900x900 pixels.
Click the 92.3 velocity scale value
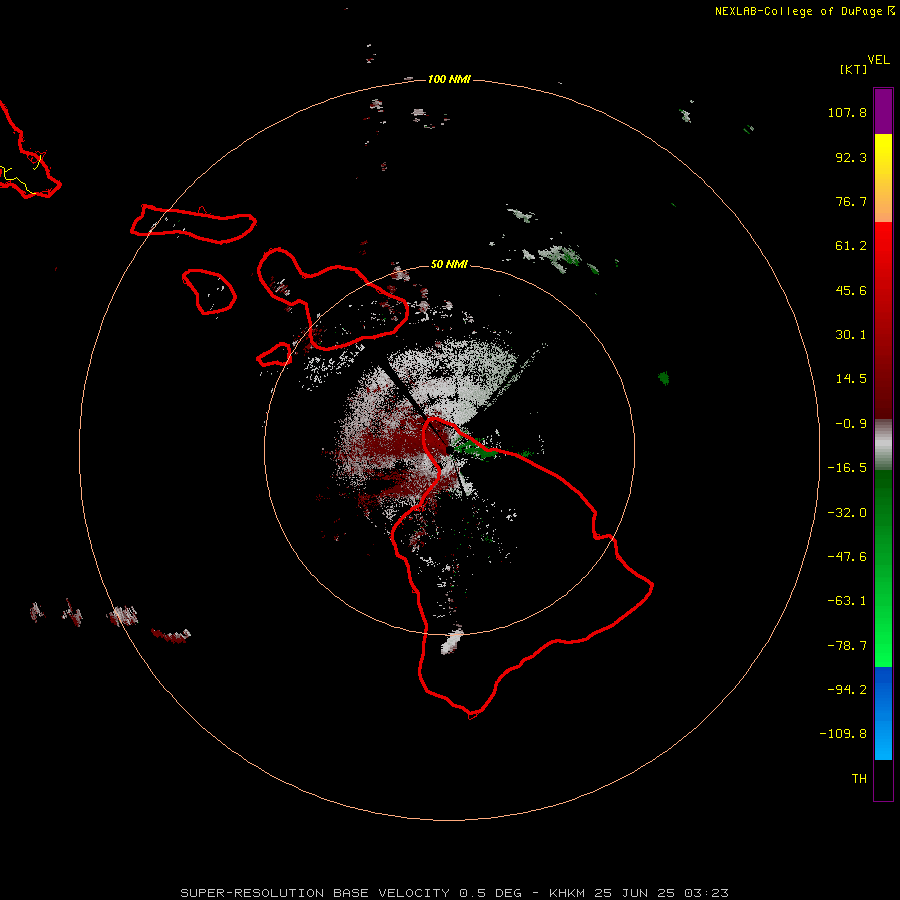(x=851, y=157)
